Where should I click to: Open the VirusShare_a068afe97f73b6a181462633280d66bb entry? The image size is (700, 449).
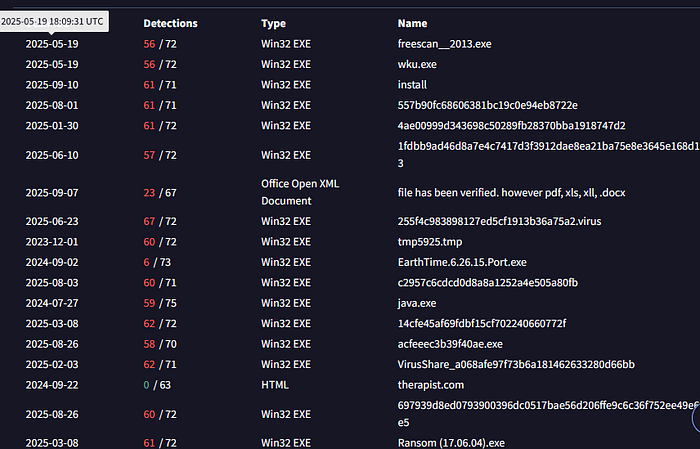(x=516, y=365)
